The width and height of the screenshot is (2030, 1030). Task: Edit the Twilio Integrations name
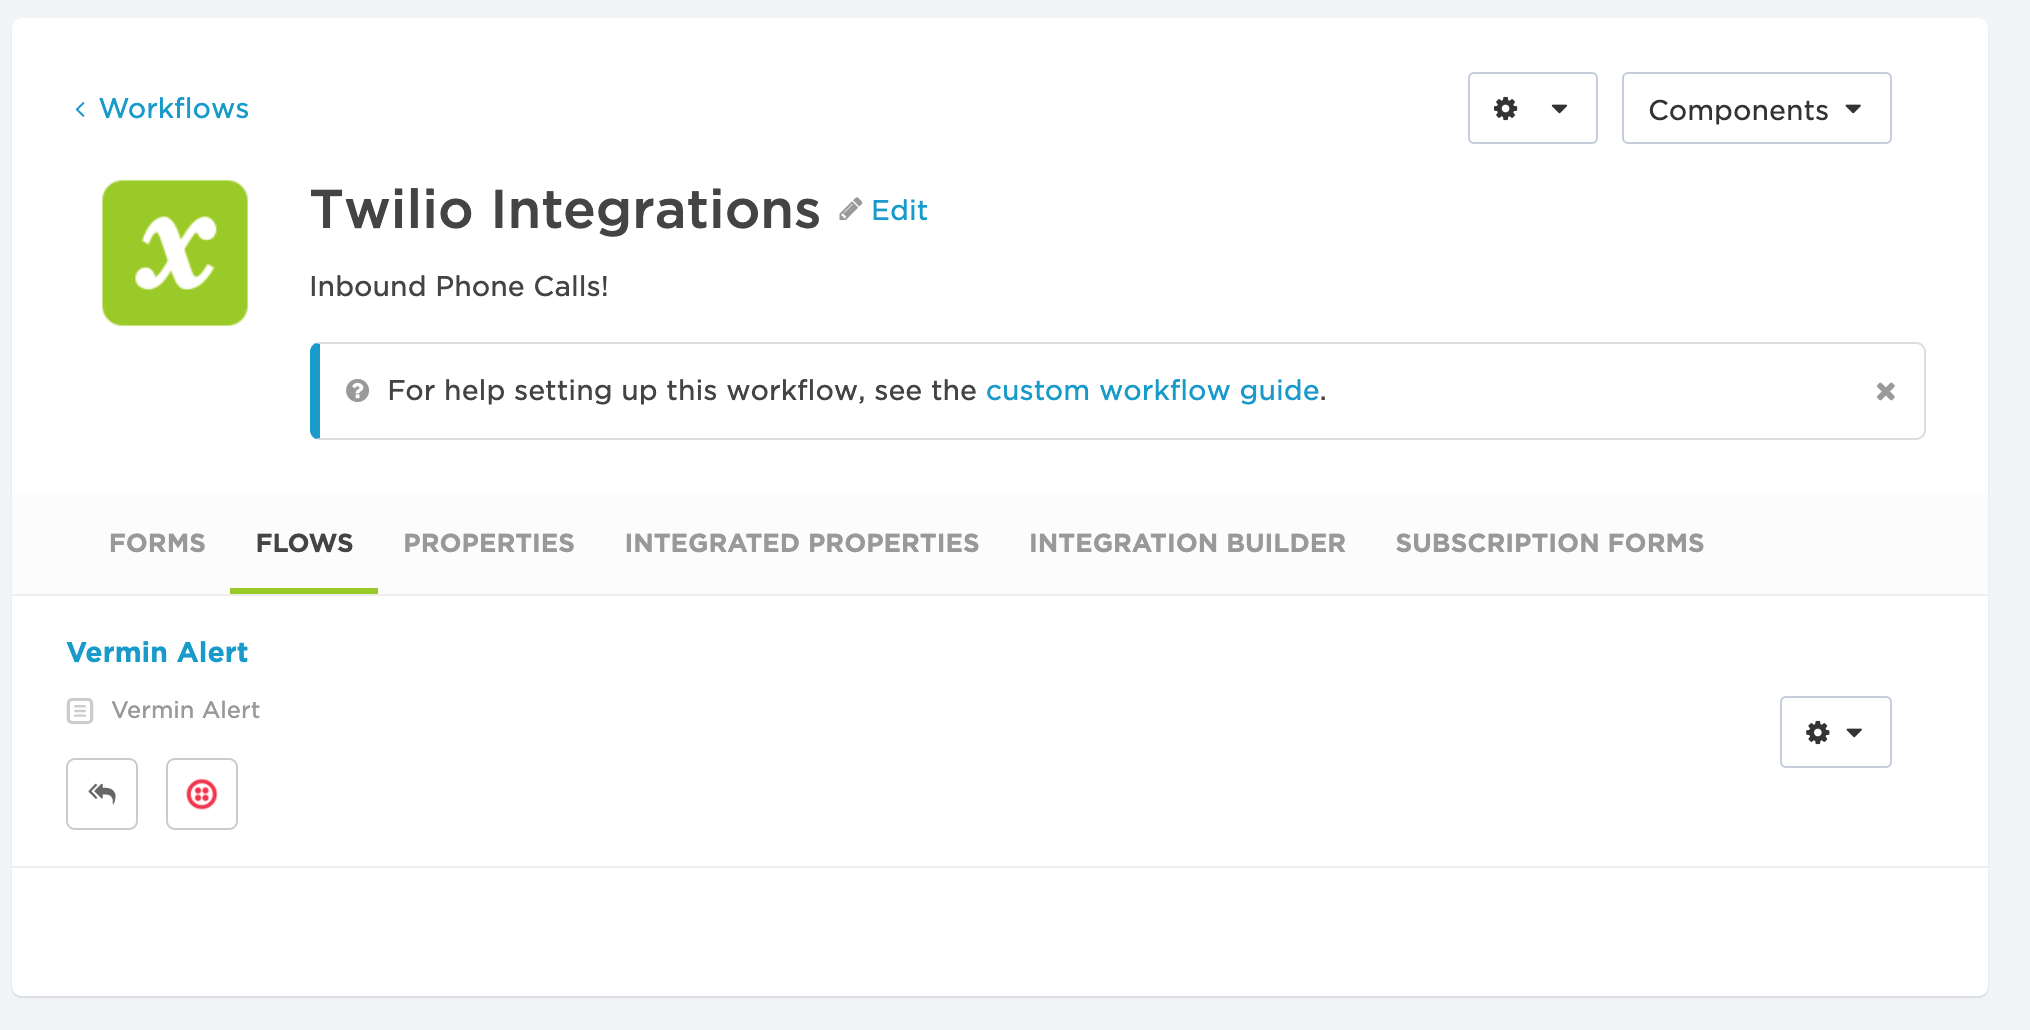click(899, 210)
